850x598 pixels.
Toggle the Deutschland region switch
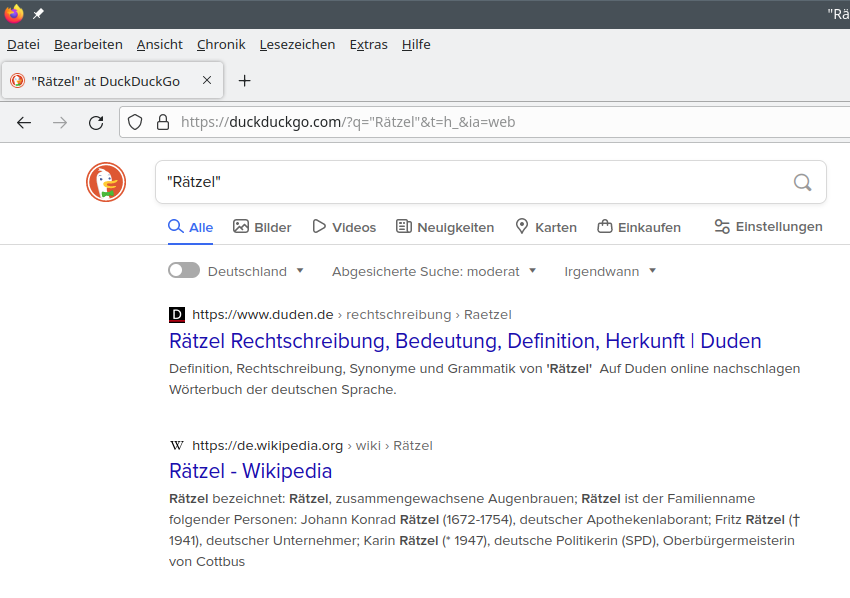tap(184, 271)
